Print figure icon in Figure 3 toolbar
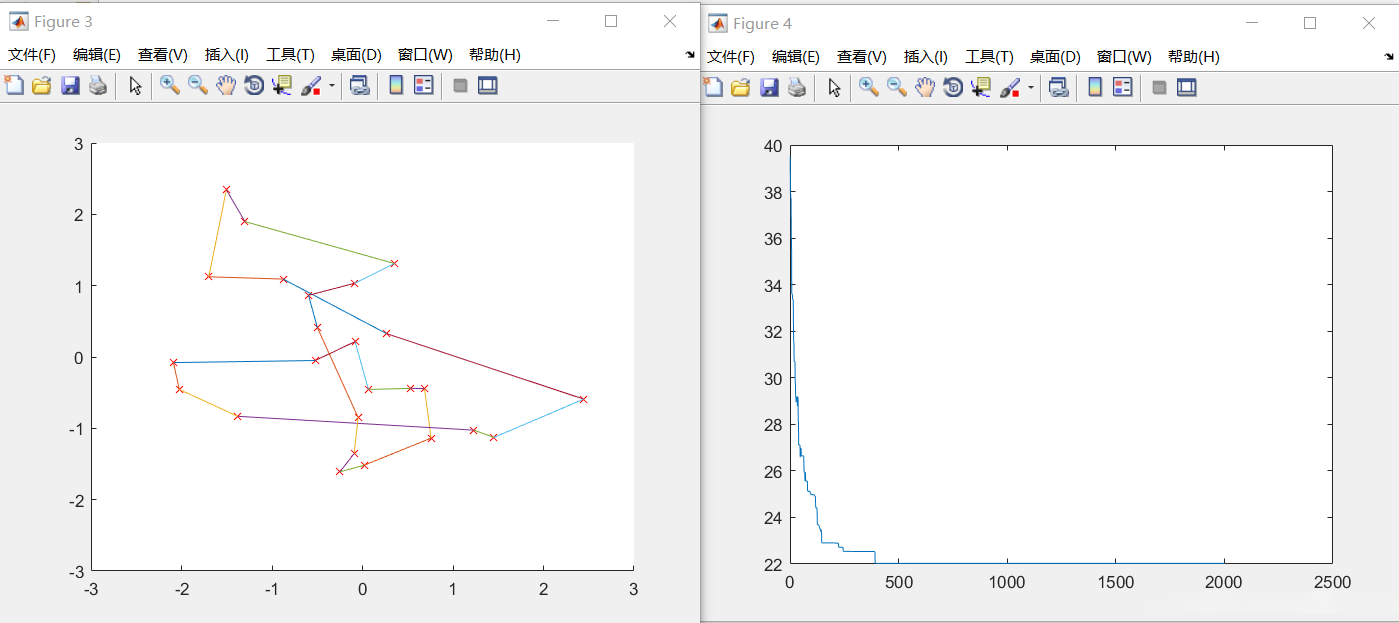 pyautogui.click(x=98, y=86)
